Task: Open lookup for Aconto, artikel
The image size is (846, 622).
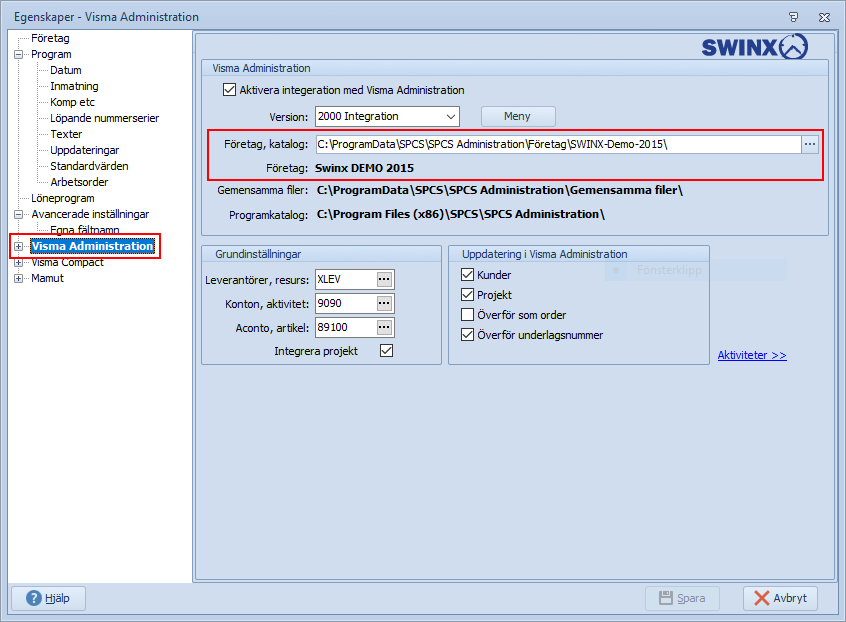Action: pos(384,327)
